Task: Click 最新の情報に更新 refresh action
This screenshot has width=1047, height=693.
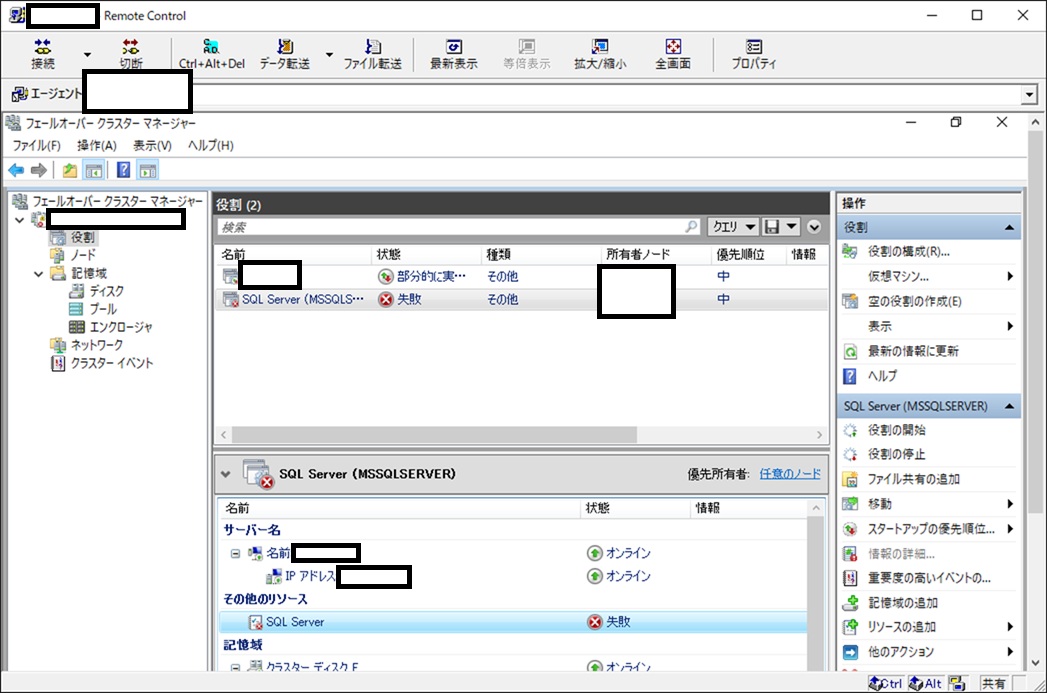Action: point(913,351)
